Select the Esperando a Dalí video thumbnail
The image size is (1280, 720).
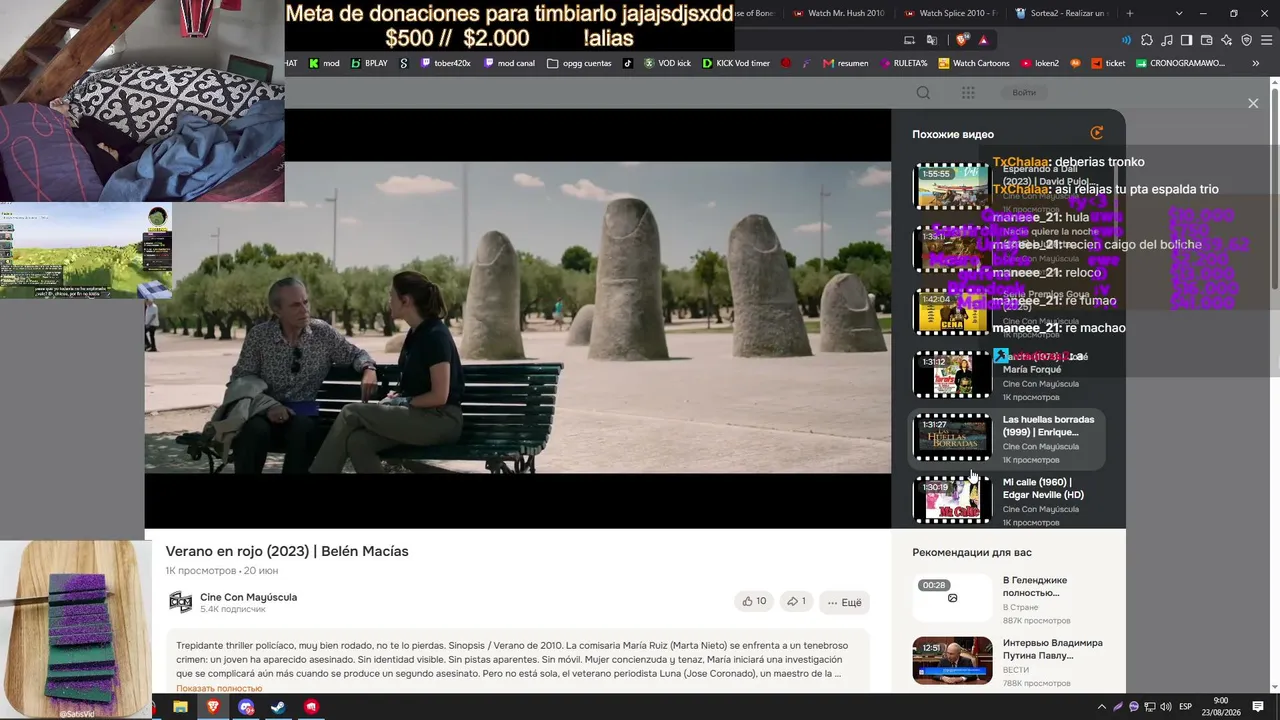pyautogui.click(x=952, y=186)
